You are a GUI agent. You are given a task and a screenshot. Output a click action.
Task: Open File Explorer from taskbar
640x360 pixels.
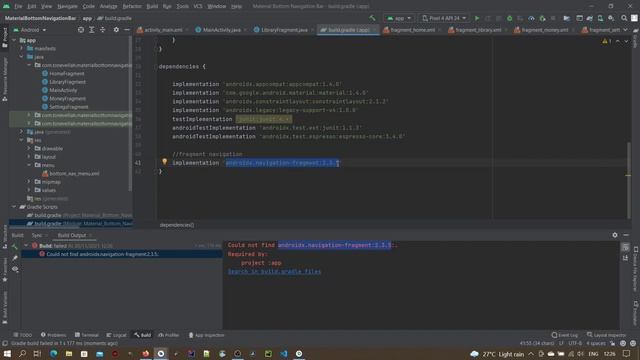point(69,353)
